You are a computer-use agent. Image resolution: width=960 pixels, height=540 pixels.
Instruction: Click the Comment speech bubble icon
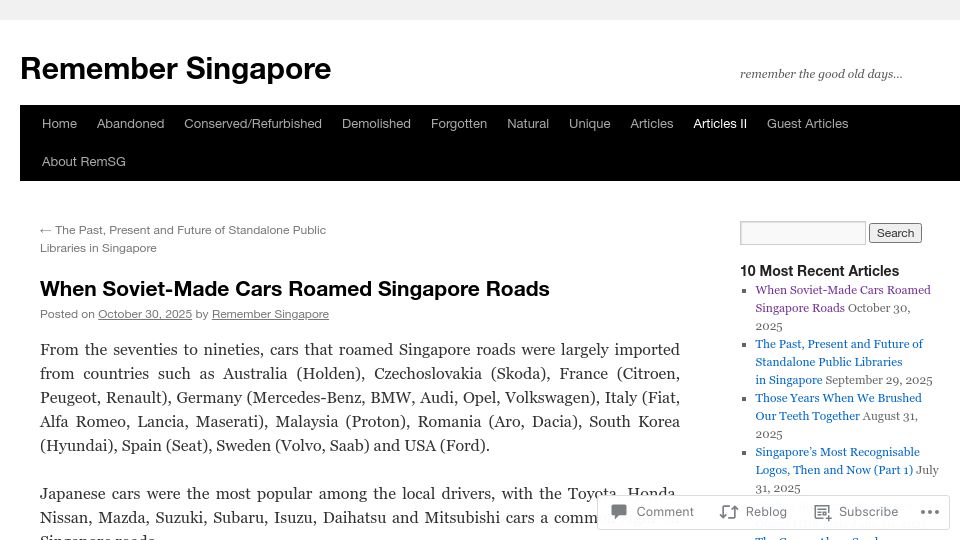point(619,511)
